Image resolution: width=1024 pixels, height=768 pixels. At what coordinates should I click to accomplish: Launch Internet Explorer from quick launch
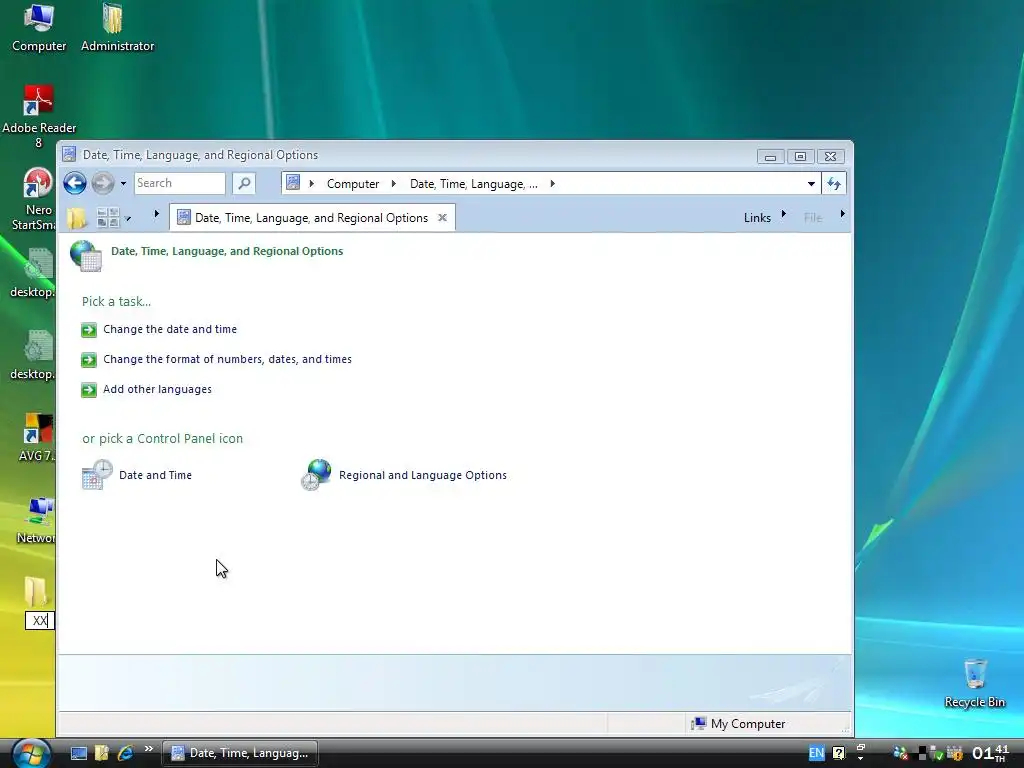[x=125, y=754]
